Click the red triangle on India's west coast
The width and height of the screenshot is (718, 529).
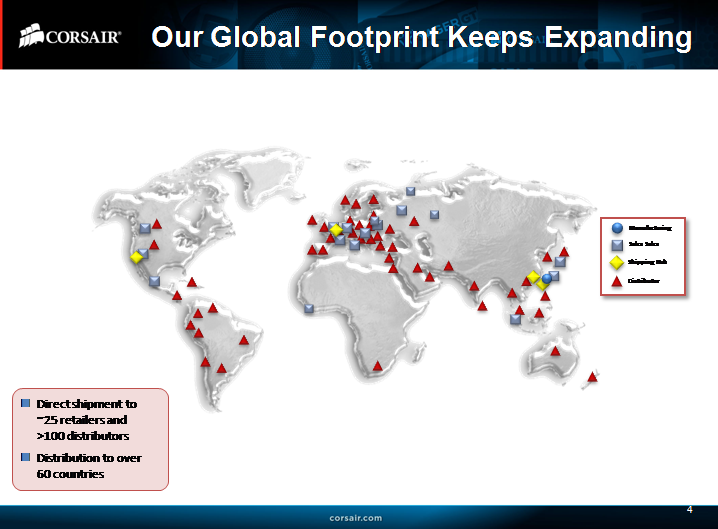474,286
